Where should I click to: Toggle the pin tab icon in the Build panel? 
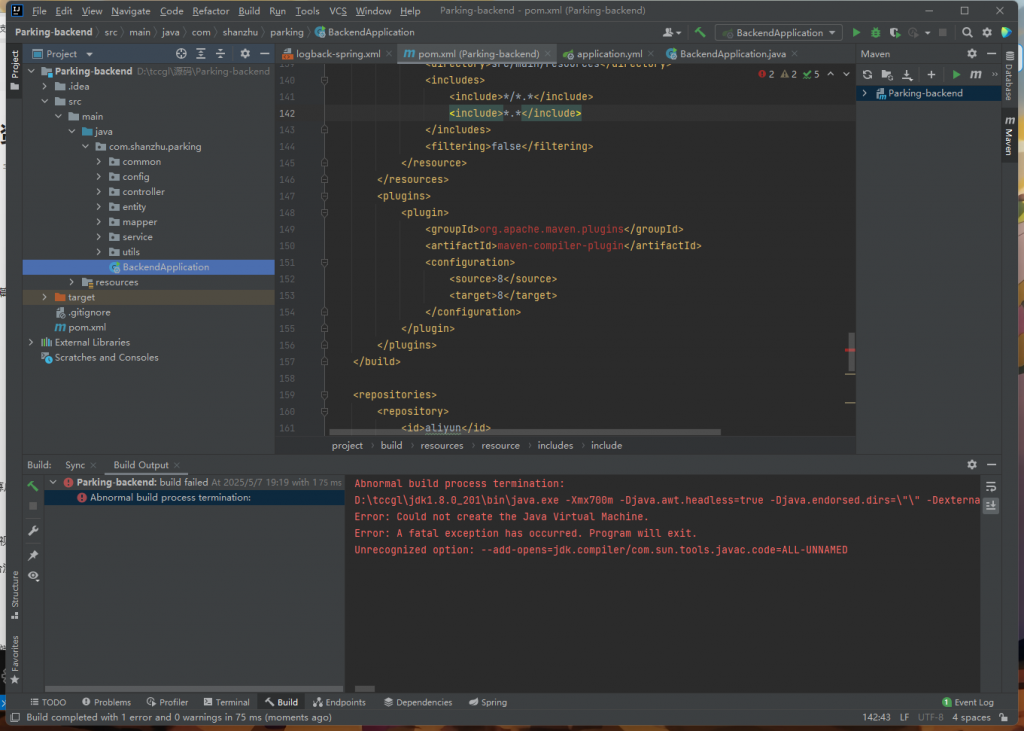point(32,555)
